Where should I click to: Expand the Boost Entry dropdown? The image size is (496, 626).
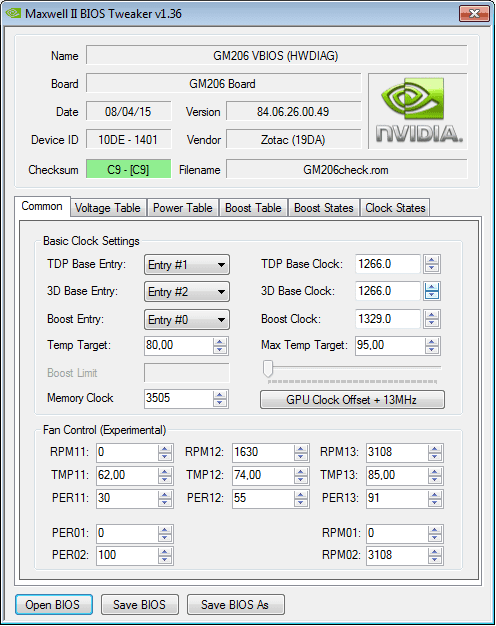click(186, 319)
